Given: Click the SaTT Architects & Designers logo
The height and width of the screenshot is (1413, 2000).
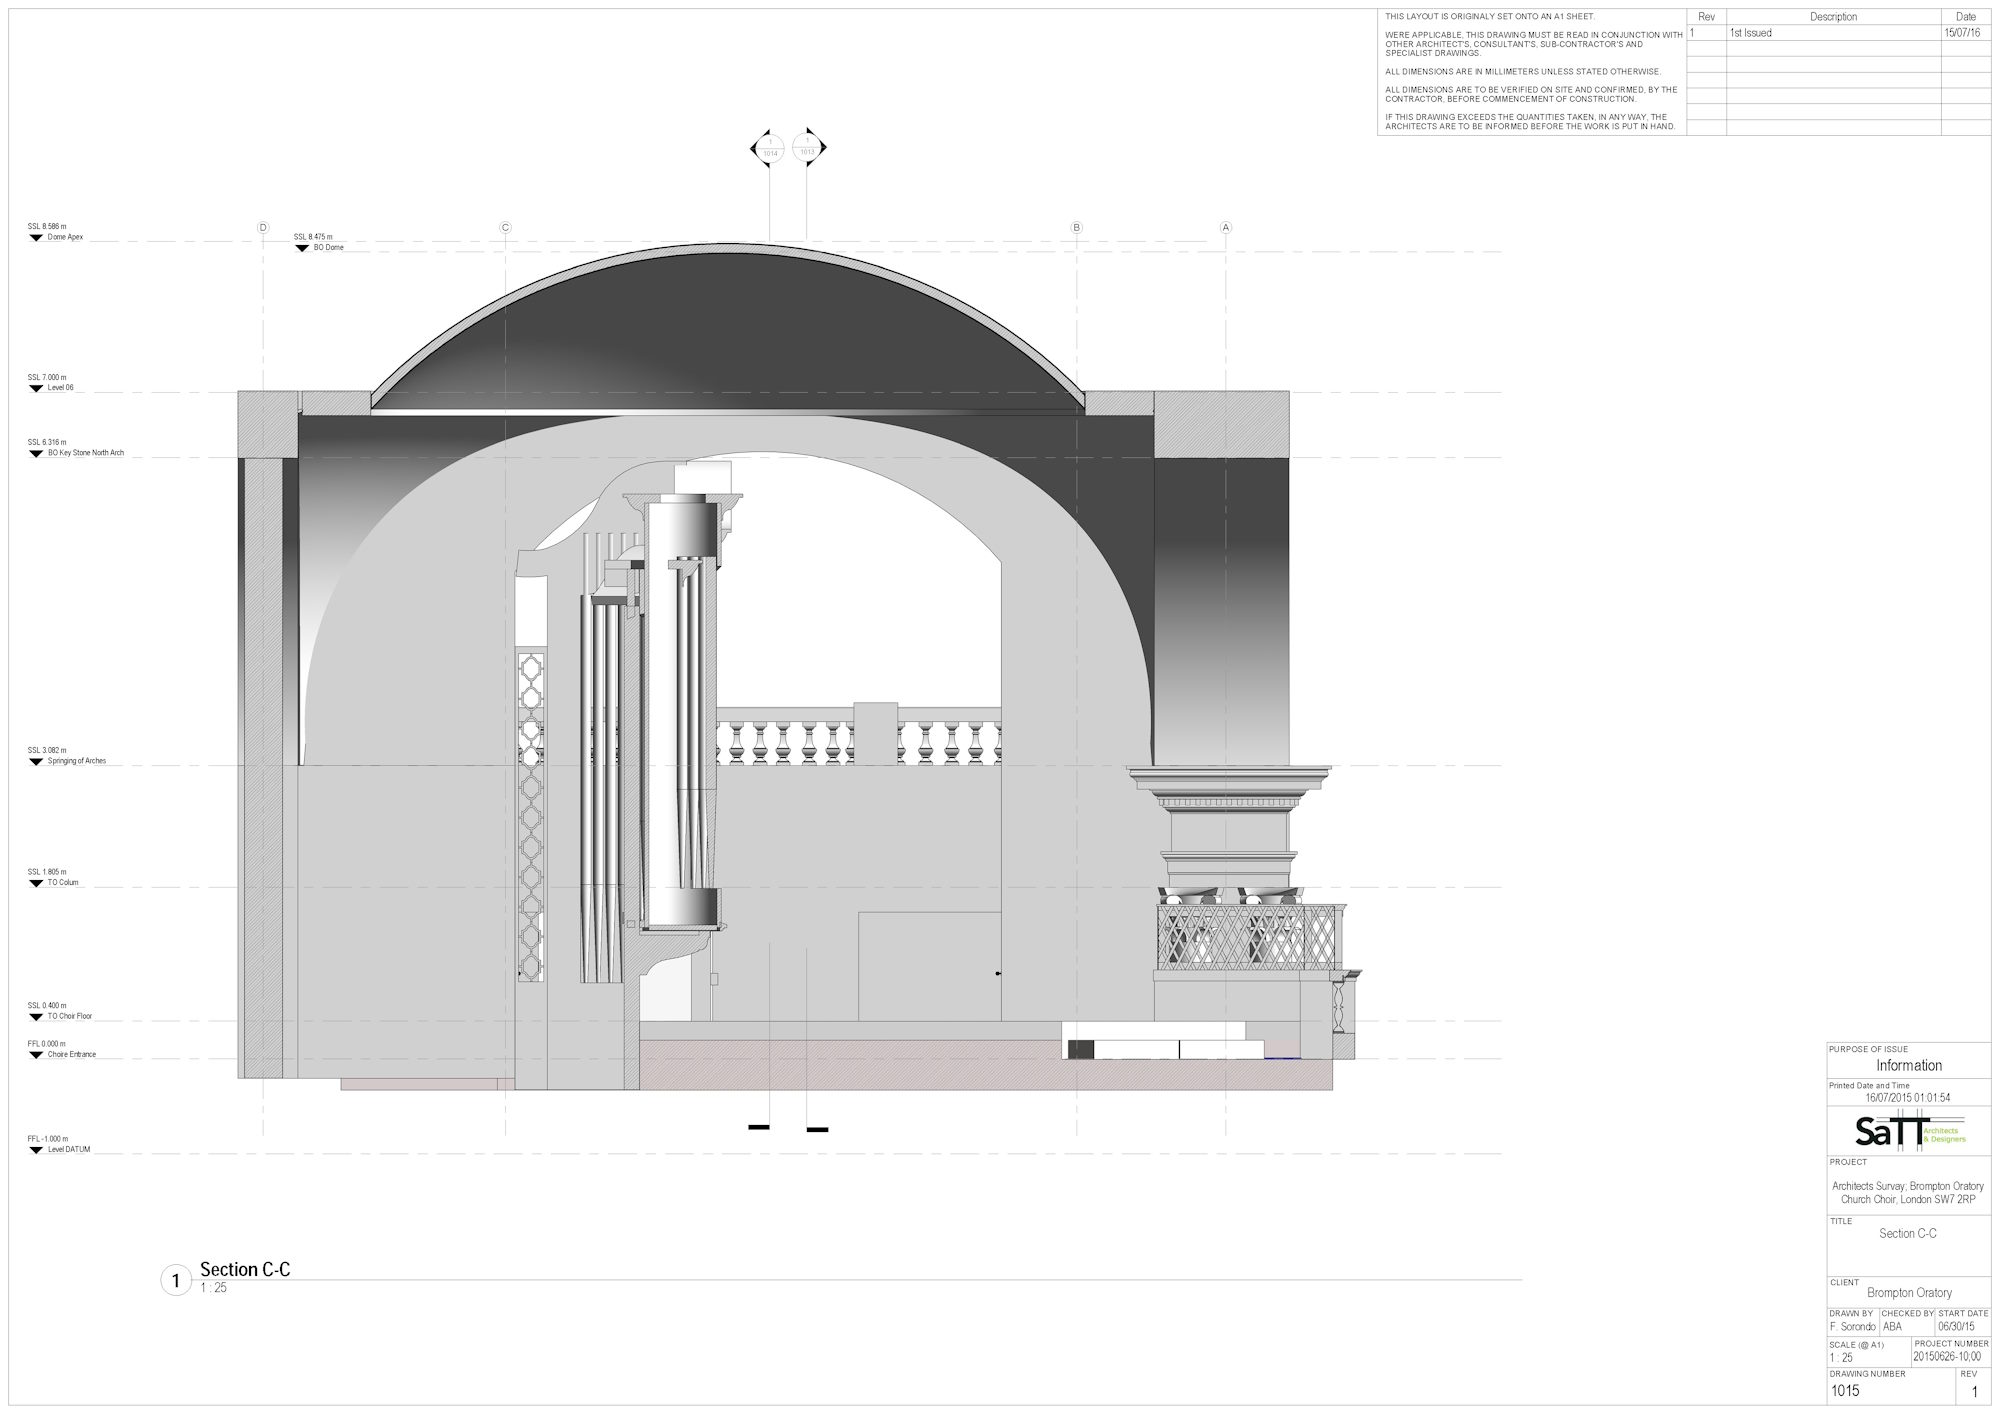Looking at the screenshot, I should [1909, 1132].
